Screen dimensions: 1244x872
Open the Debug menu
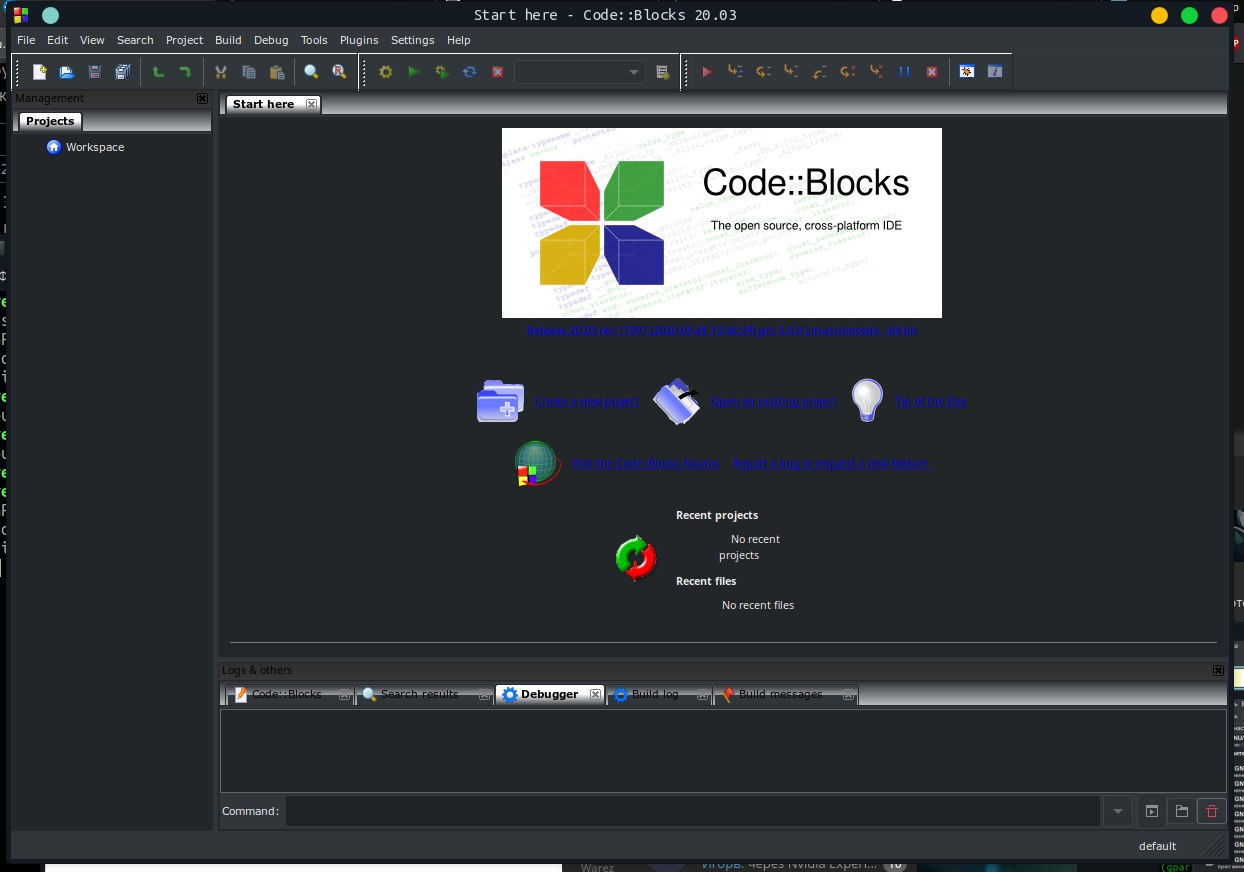point(271,40)
